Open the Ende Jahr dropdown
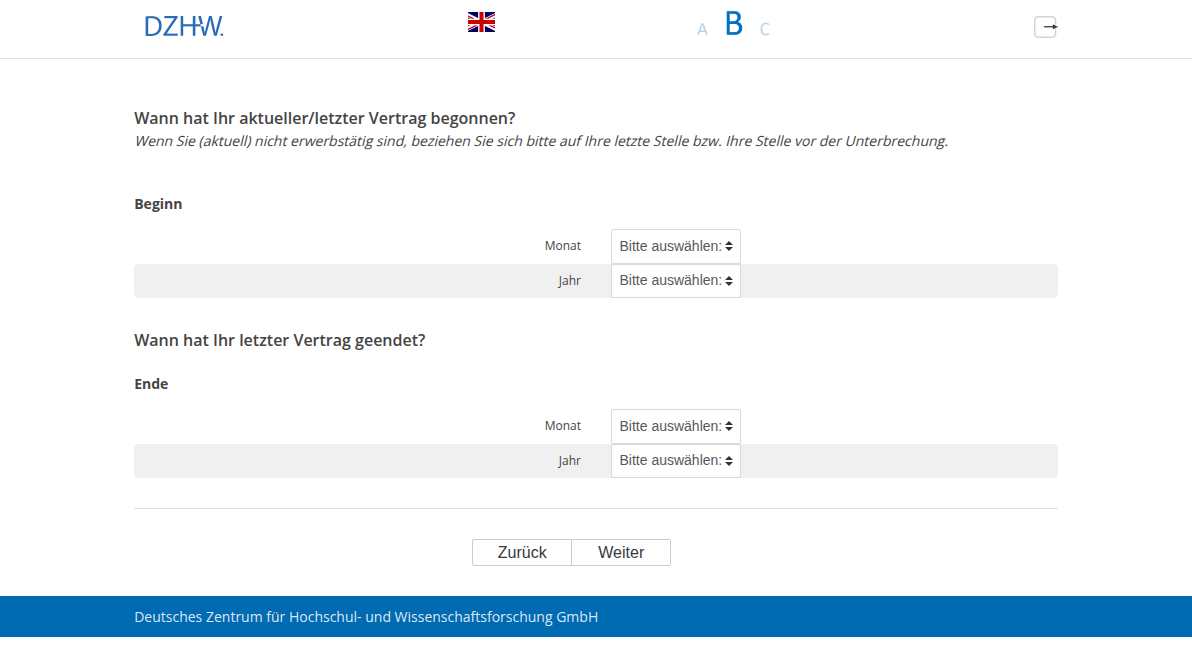The height and width of the screenshot is (646, 1192). (676, 461)
